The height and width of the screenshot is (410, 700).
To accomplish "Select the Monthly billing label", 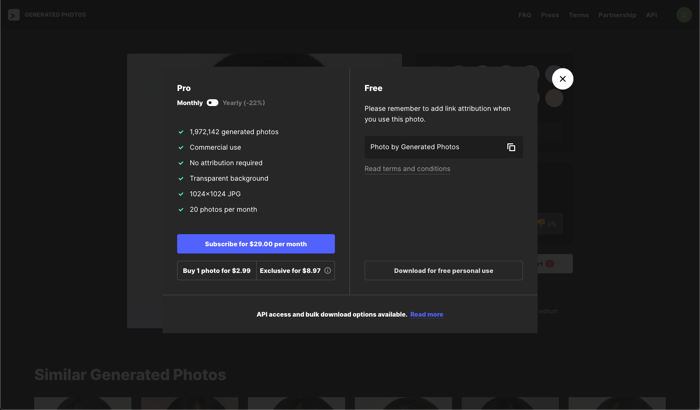I will (190, 103).
